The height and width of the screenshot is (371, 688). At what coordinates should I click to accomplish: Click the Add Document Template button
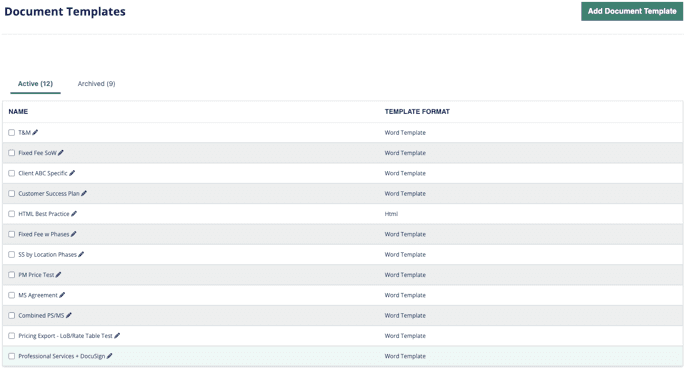point(632,11)
